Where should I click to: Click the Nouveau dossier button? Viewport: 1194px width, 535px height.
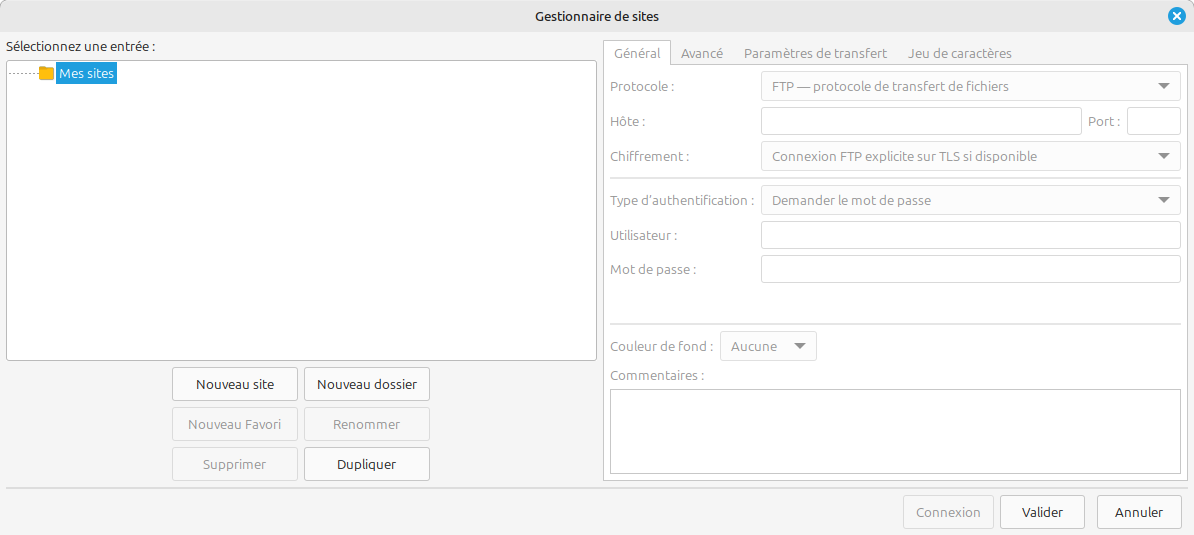point(367,384)
